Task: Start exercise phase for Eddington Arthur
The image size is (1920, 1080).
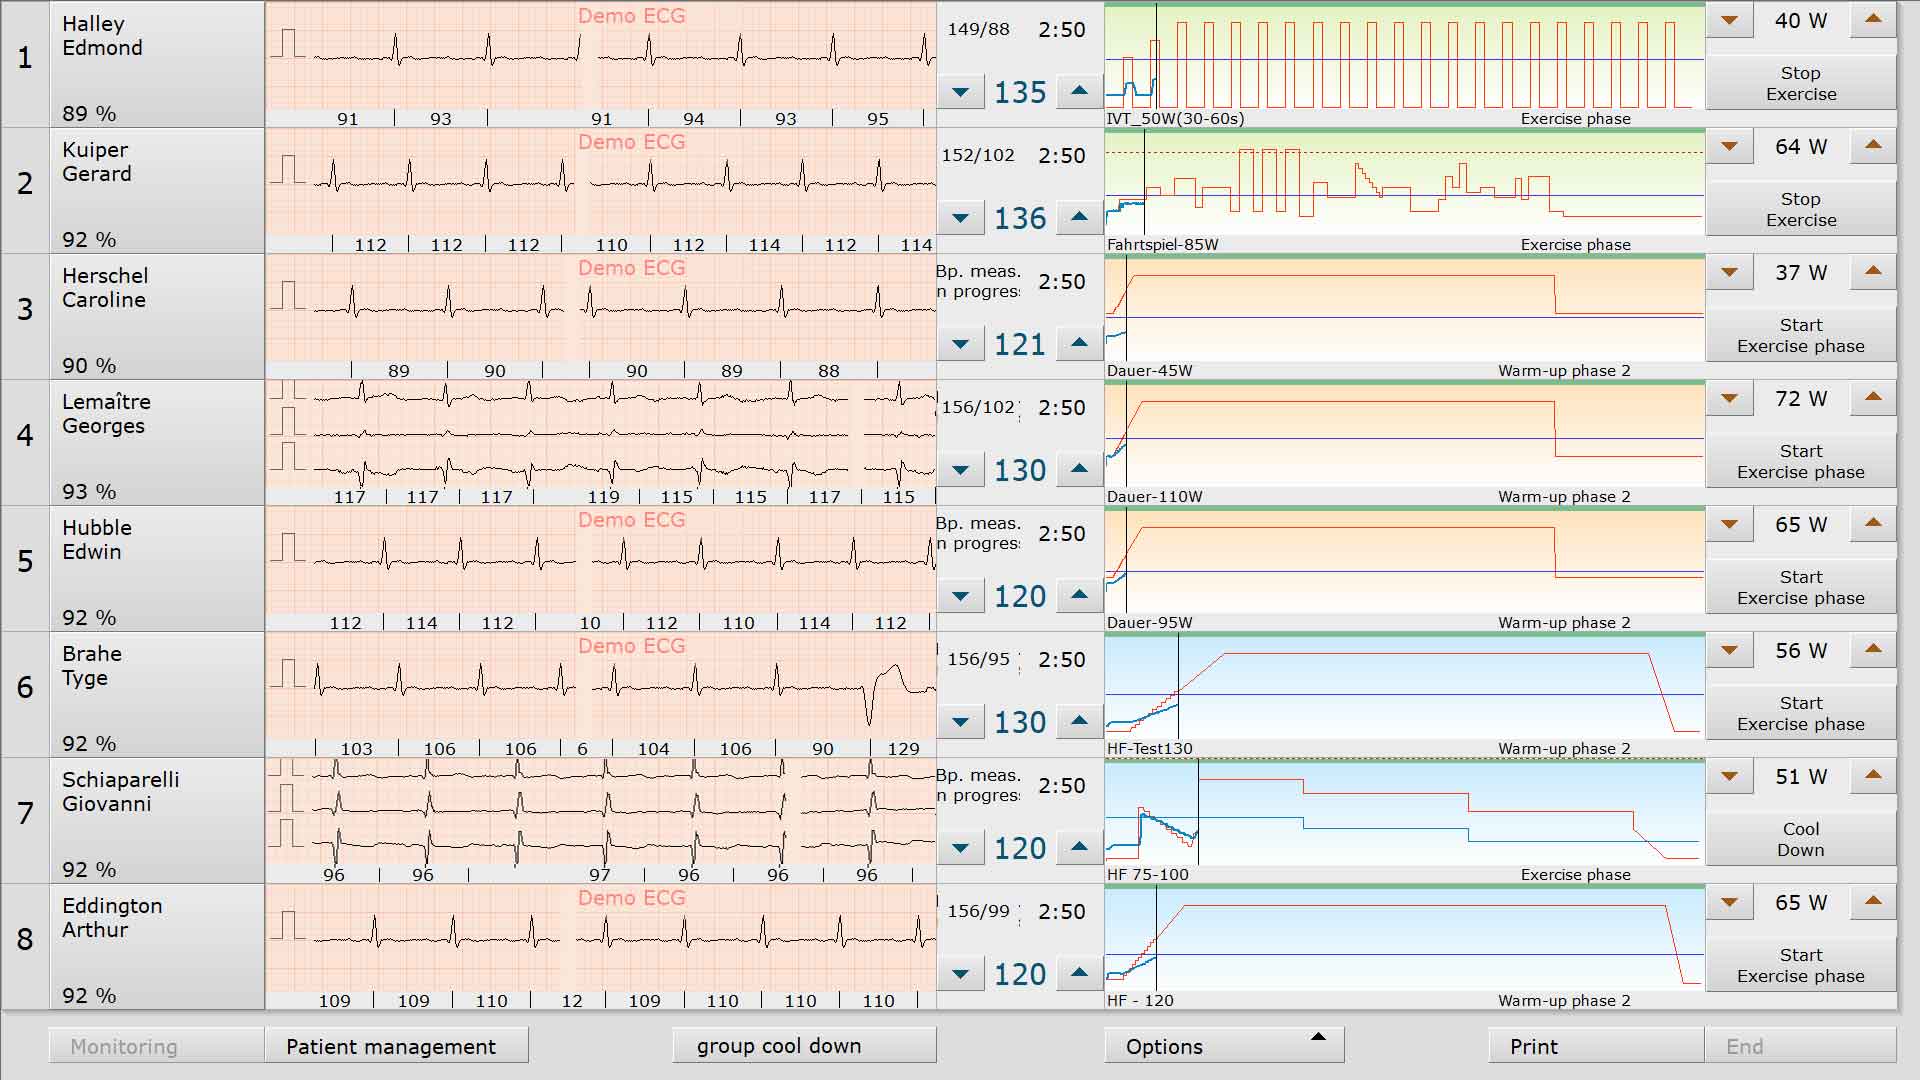Action: [x=1801, y=965]
